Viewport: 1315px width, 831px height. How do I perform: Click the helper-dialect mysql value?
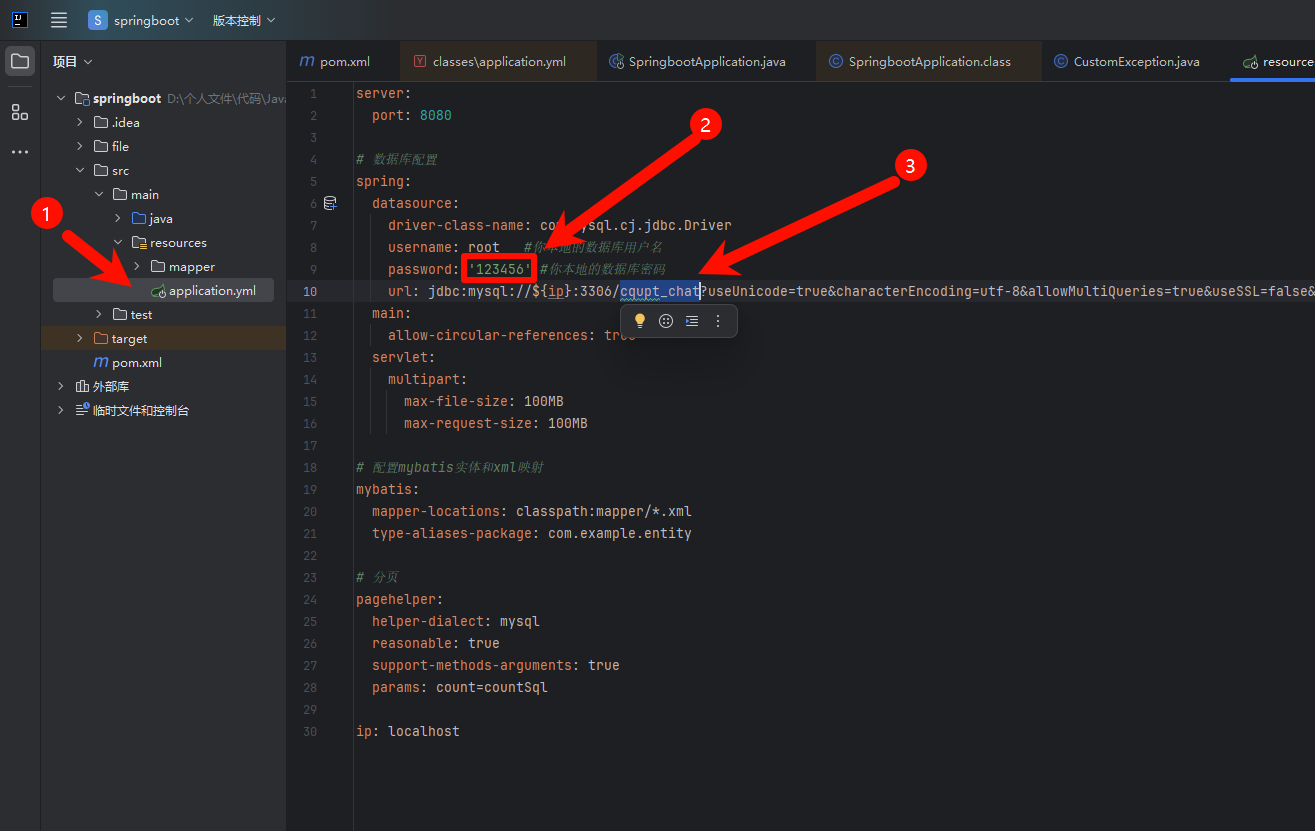coord(520,621)
